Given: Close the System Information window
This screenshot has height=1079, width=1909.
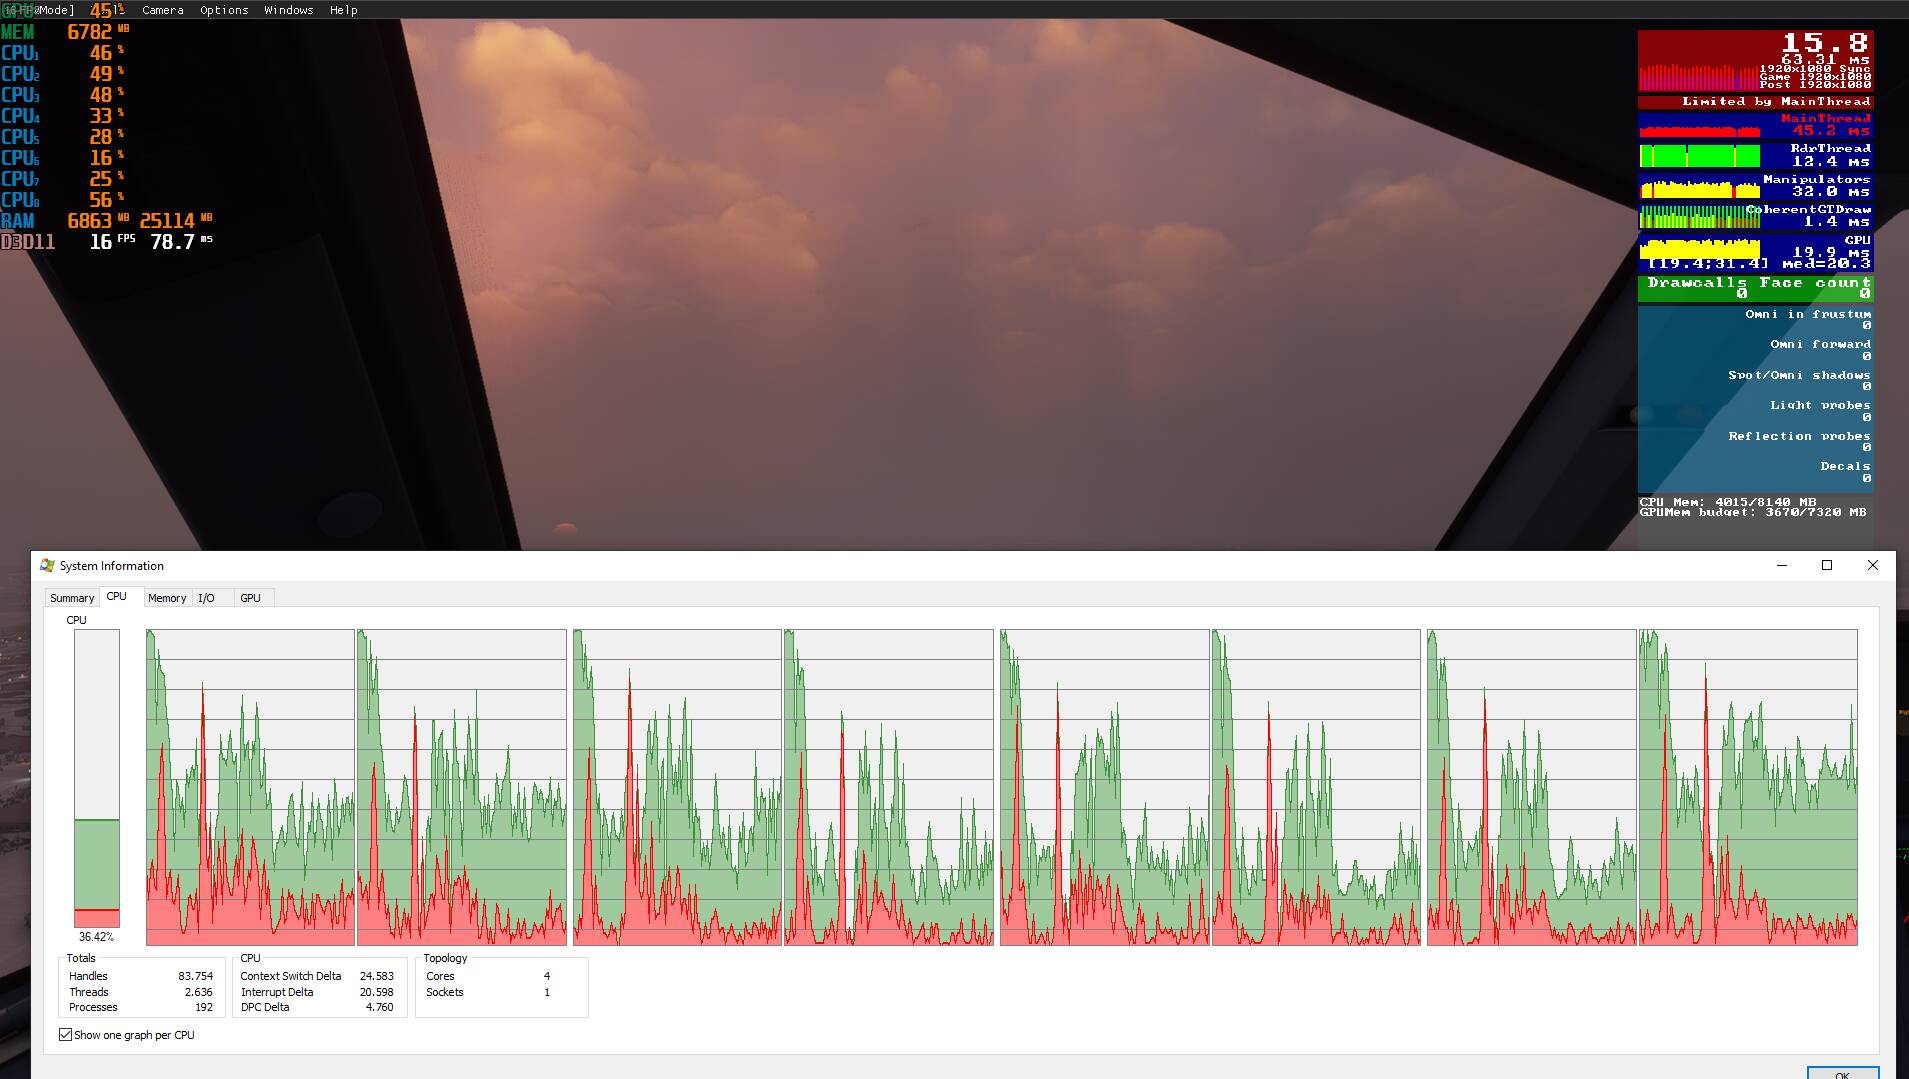Looking at the screenshot, I should (1873, 565).
